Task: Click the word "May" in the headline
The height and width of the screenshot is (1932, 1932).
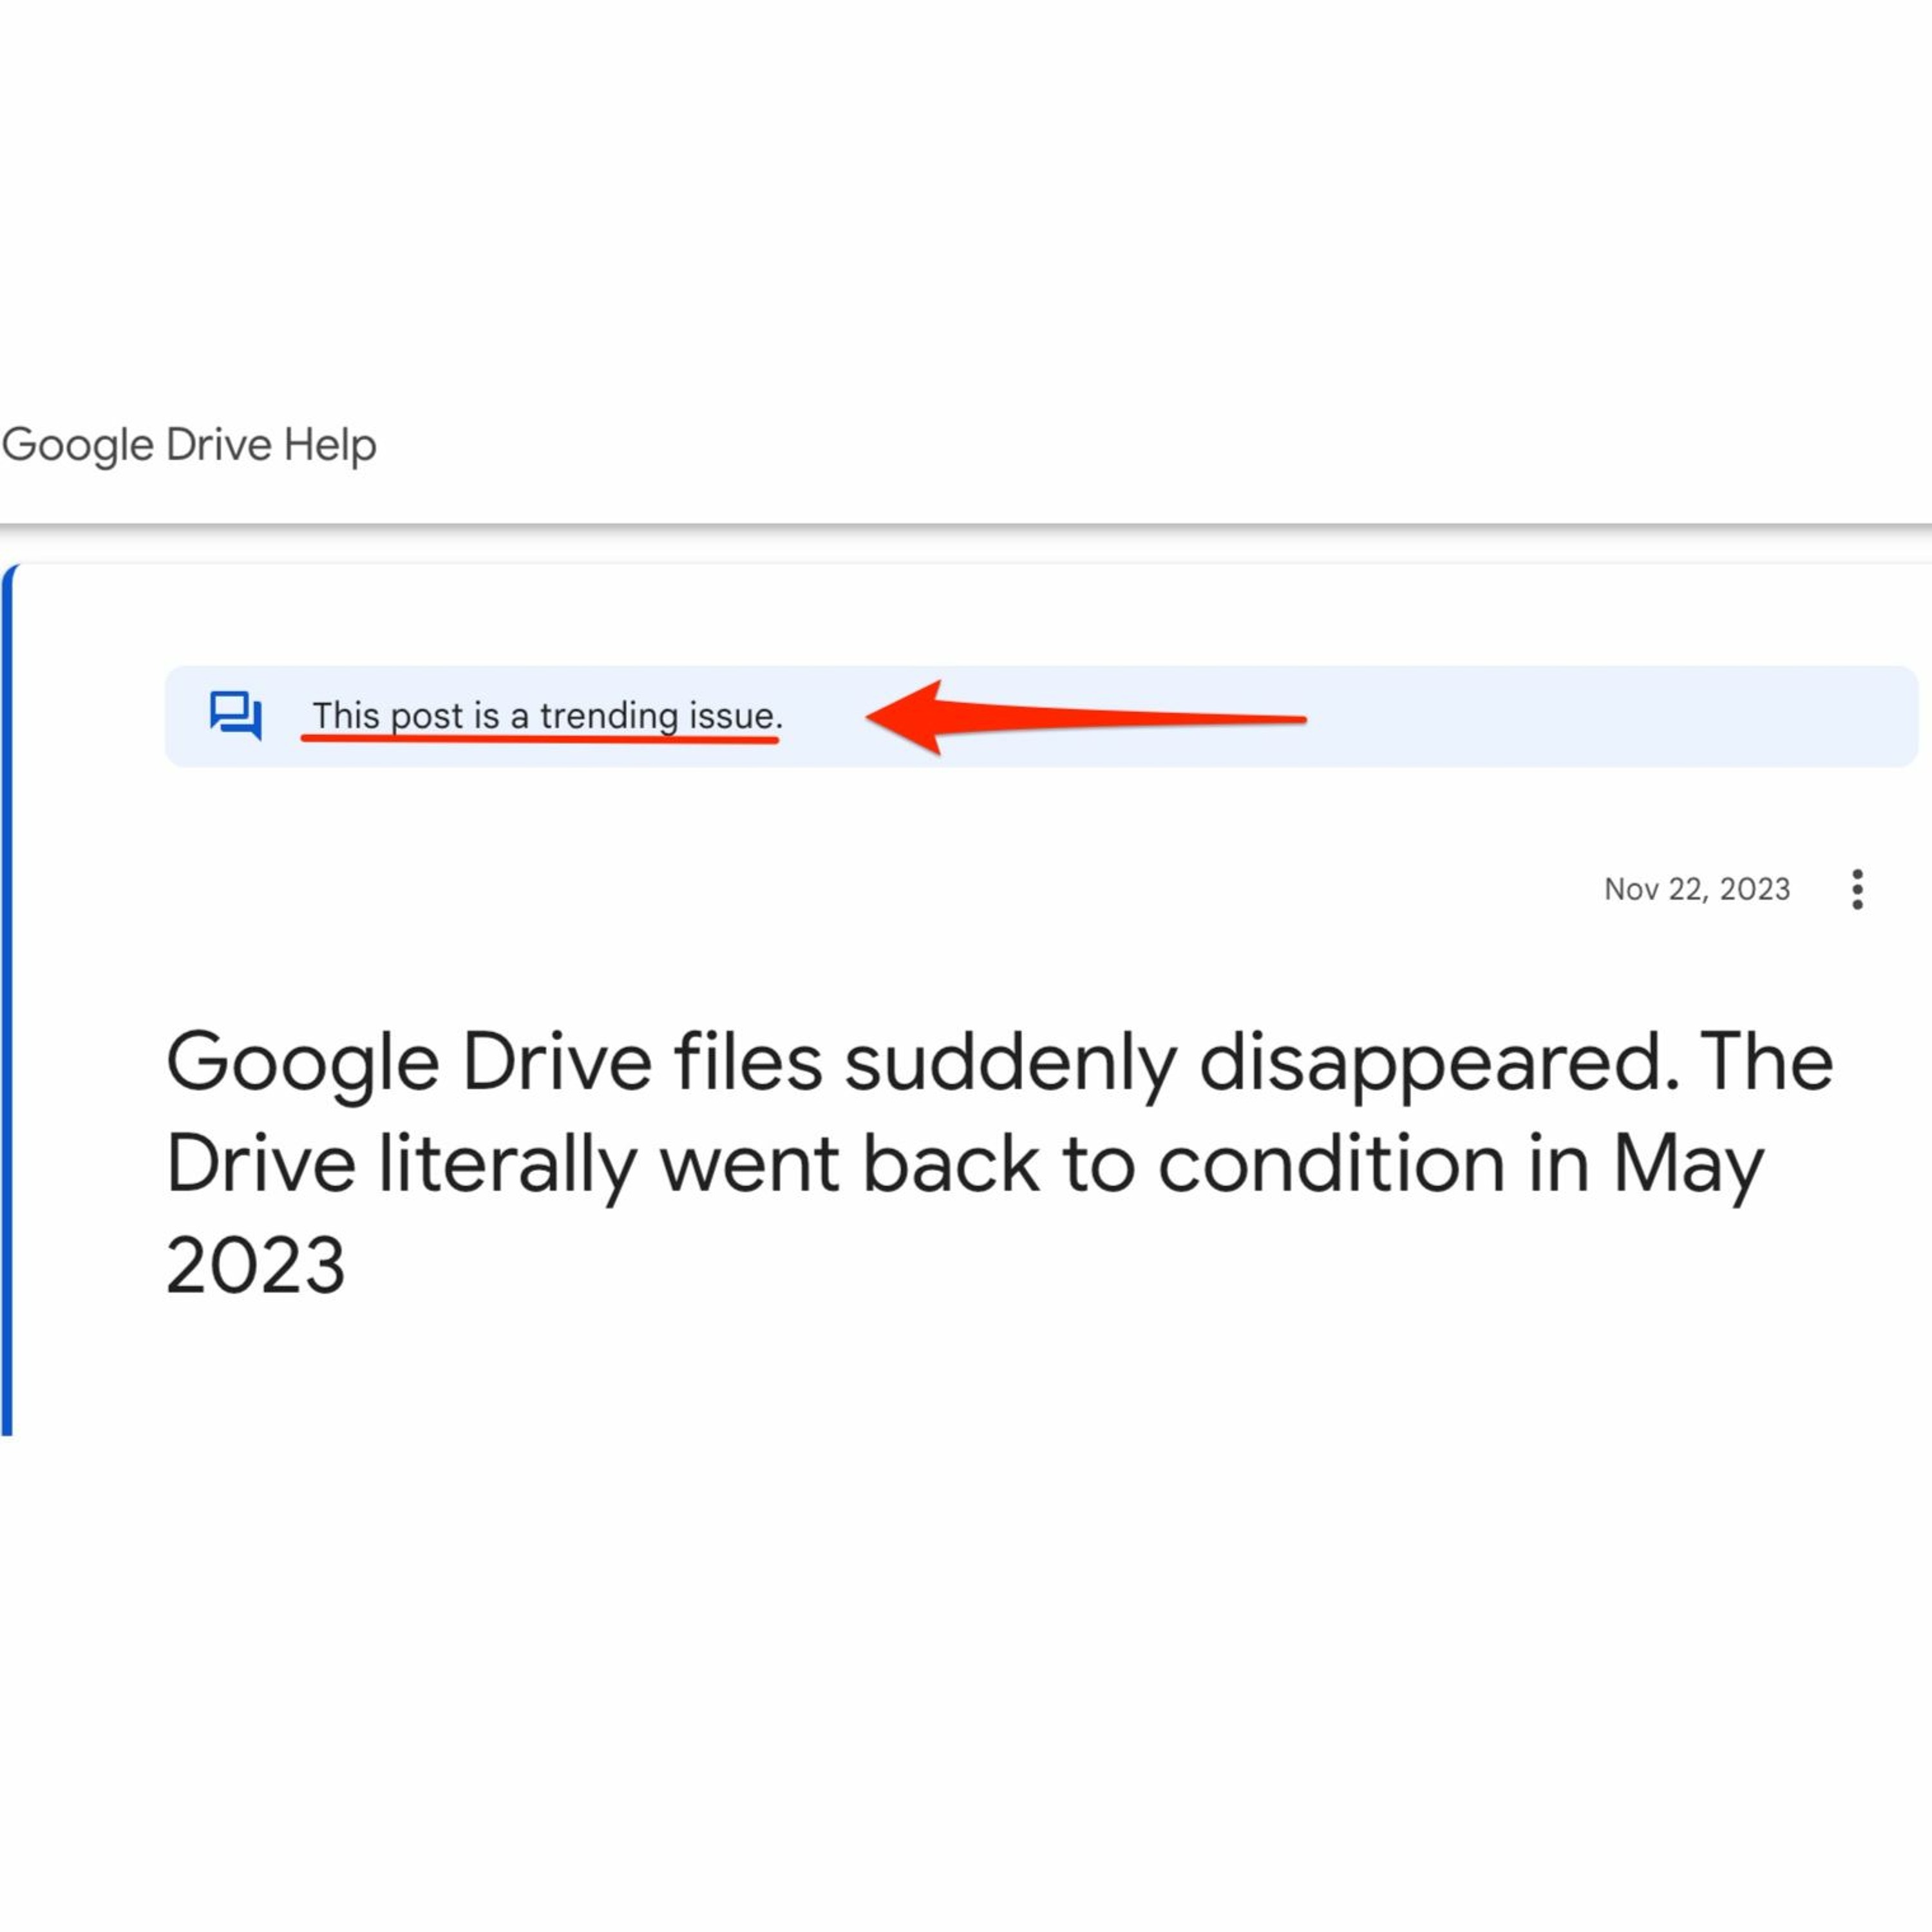Action: click(1688, 1164)
